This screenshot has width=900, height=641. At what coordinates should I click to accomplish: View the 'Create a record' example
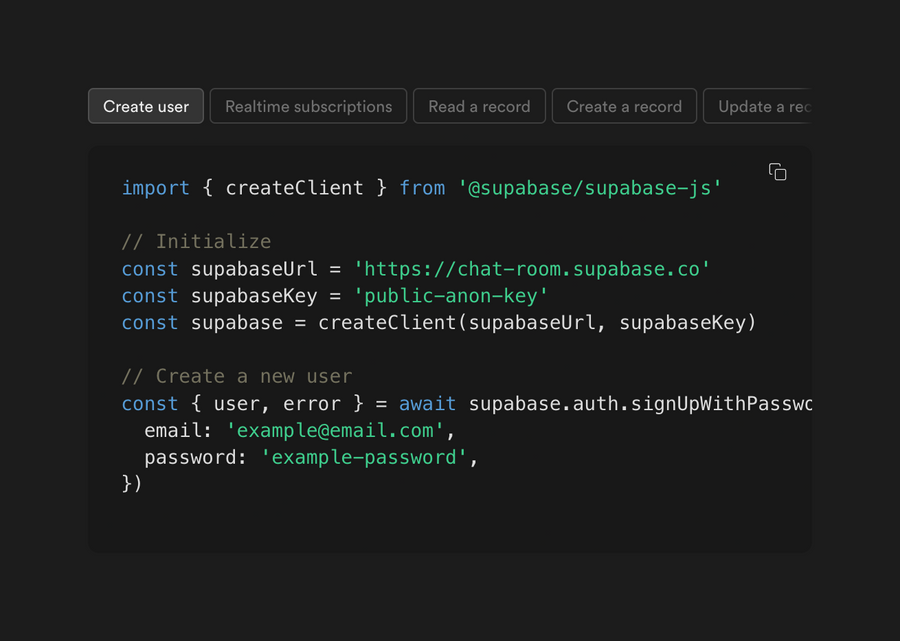pos(624,105)
